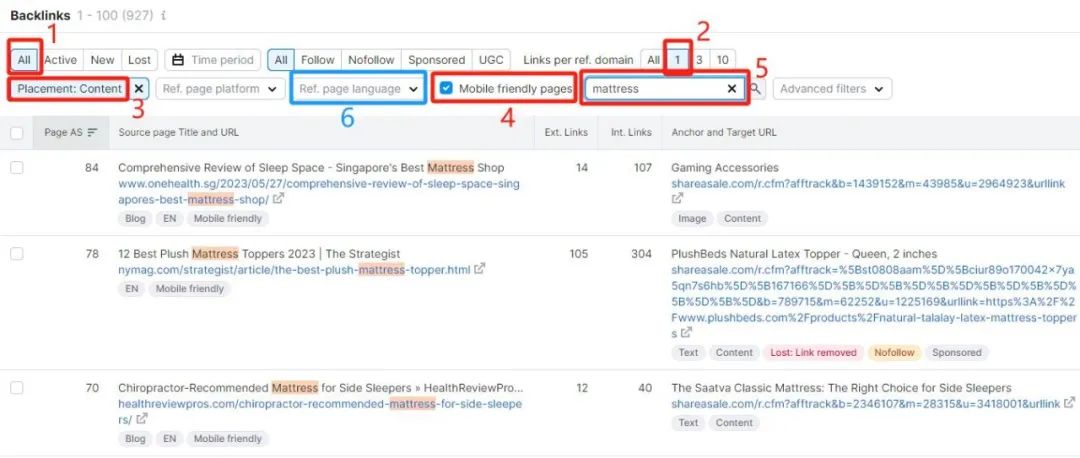
Task: Click title Chiropractor-Recommended Mattress for Side Sleepers
Action: click(x=321, y=388)
